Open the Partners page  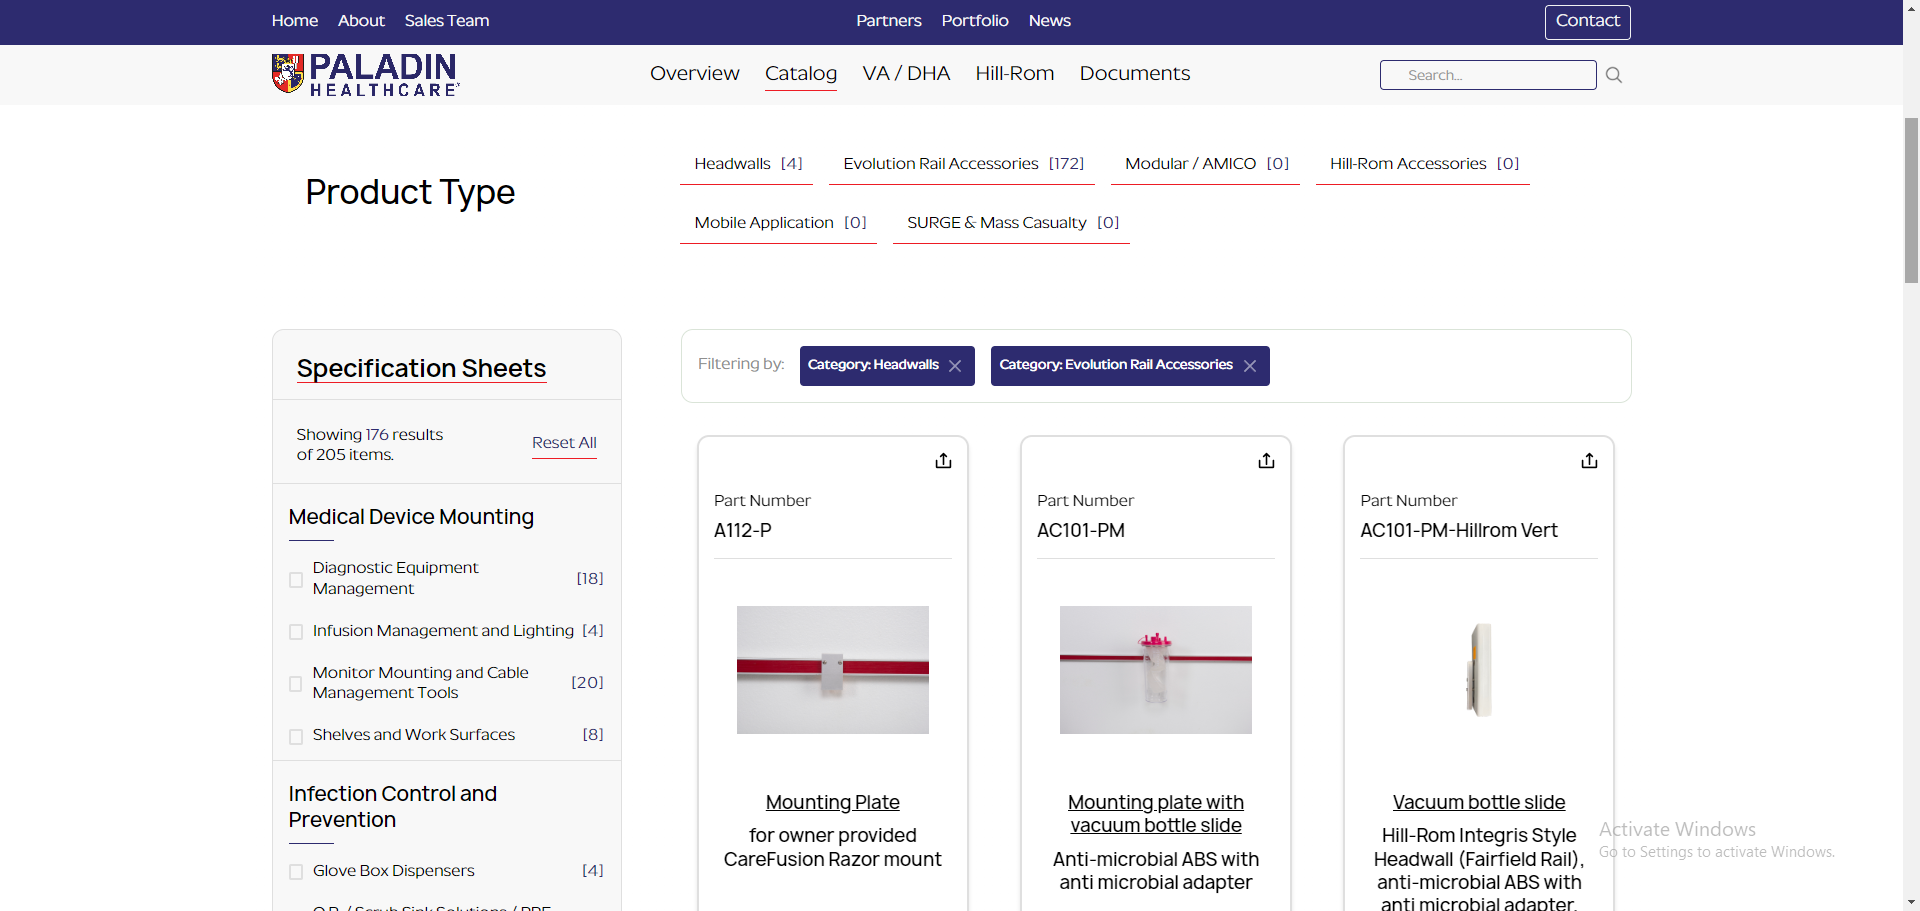(889, 21)
